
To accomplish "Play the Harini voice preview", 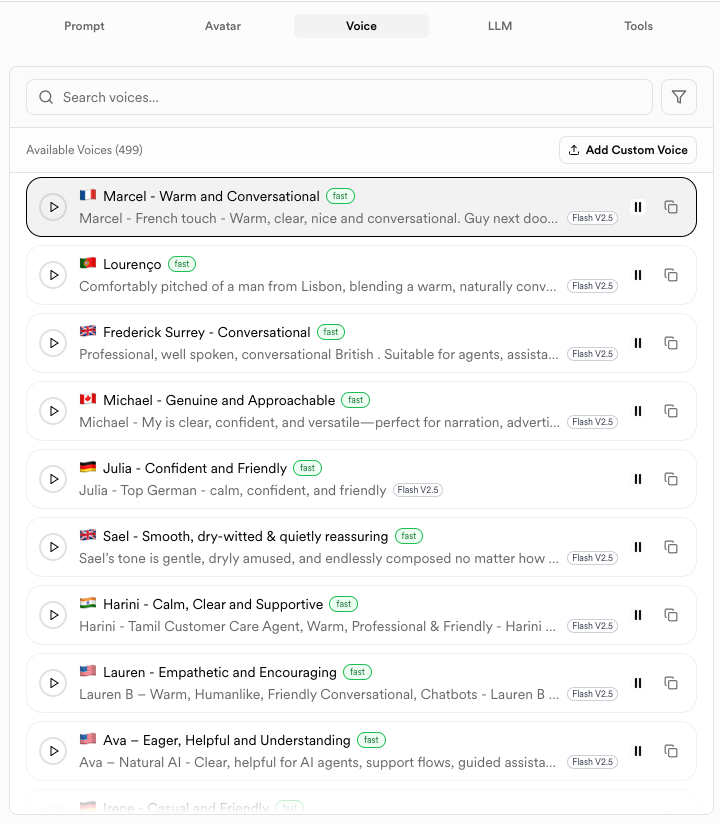I will pyautogui.click(x=53, y=615).
